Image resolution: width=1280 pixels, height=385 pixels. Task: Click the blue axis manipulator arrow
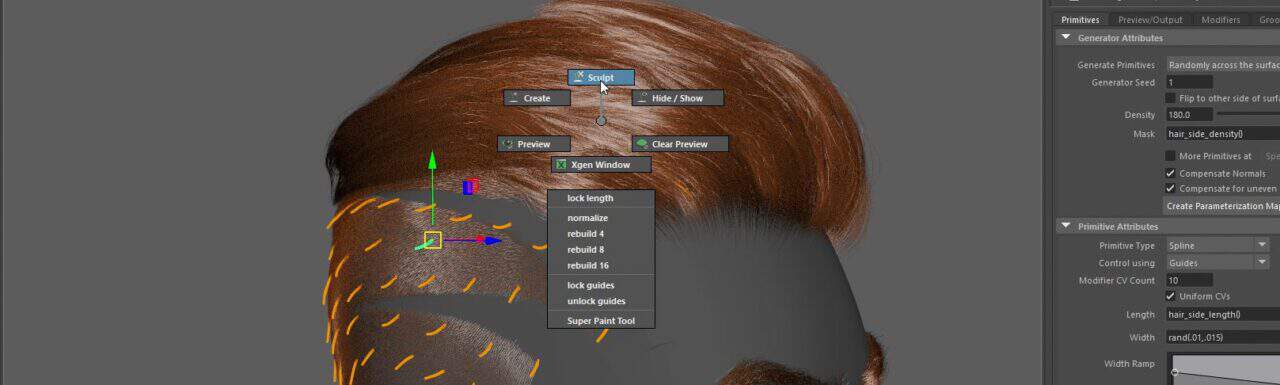tap(494, 240)
